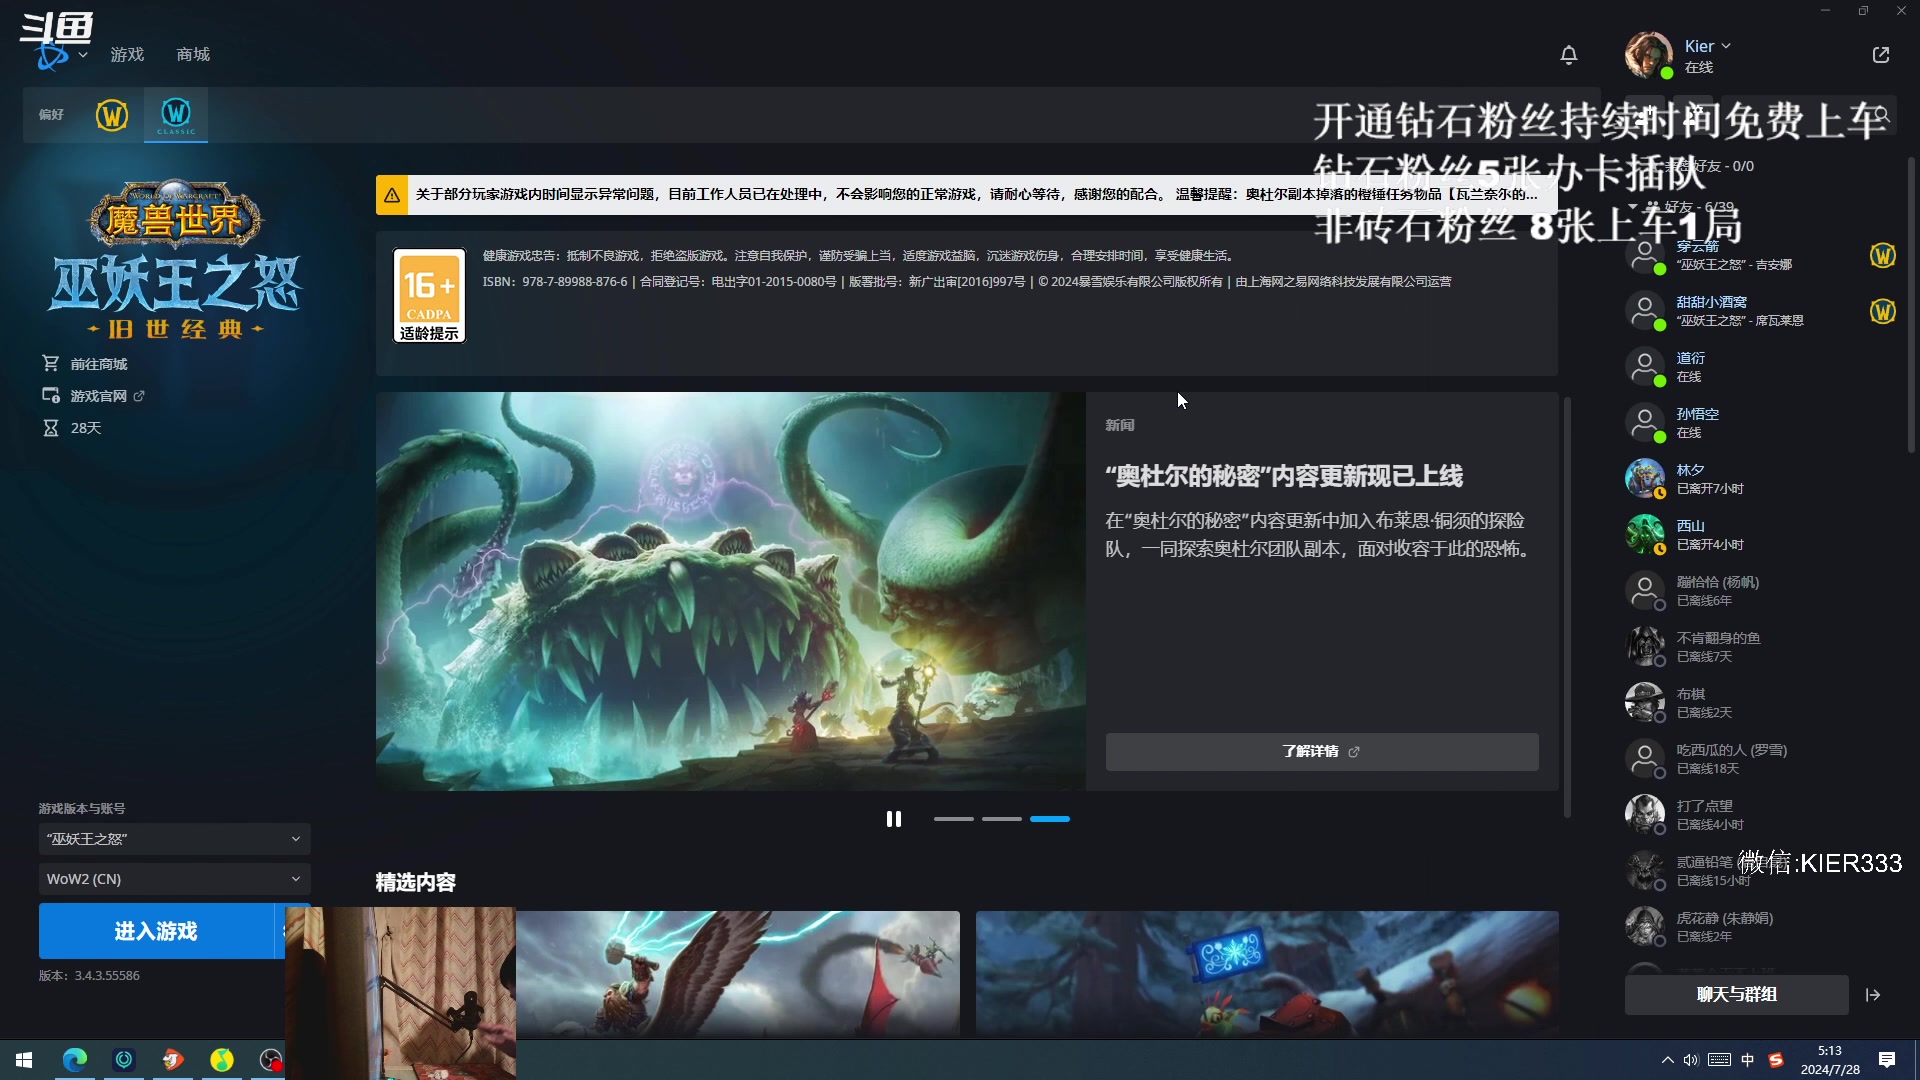Open the taskbar clock showing 5:13

(x=1830, y=1060)
